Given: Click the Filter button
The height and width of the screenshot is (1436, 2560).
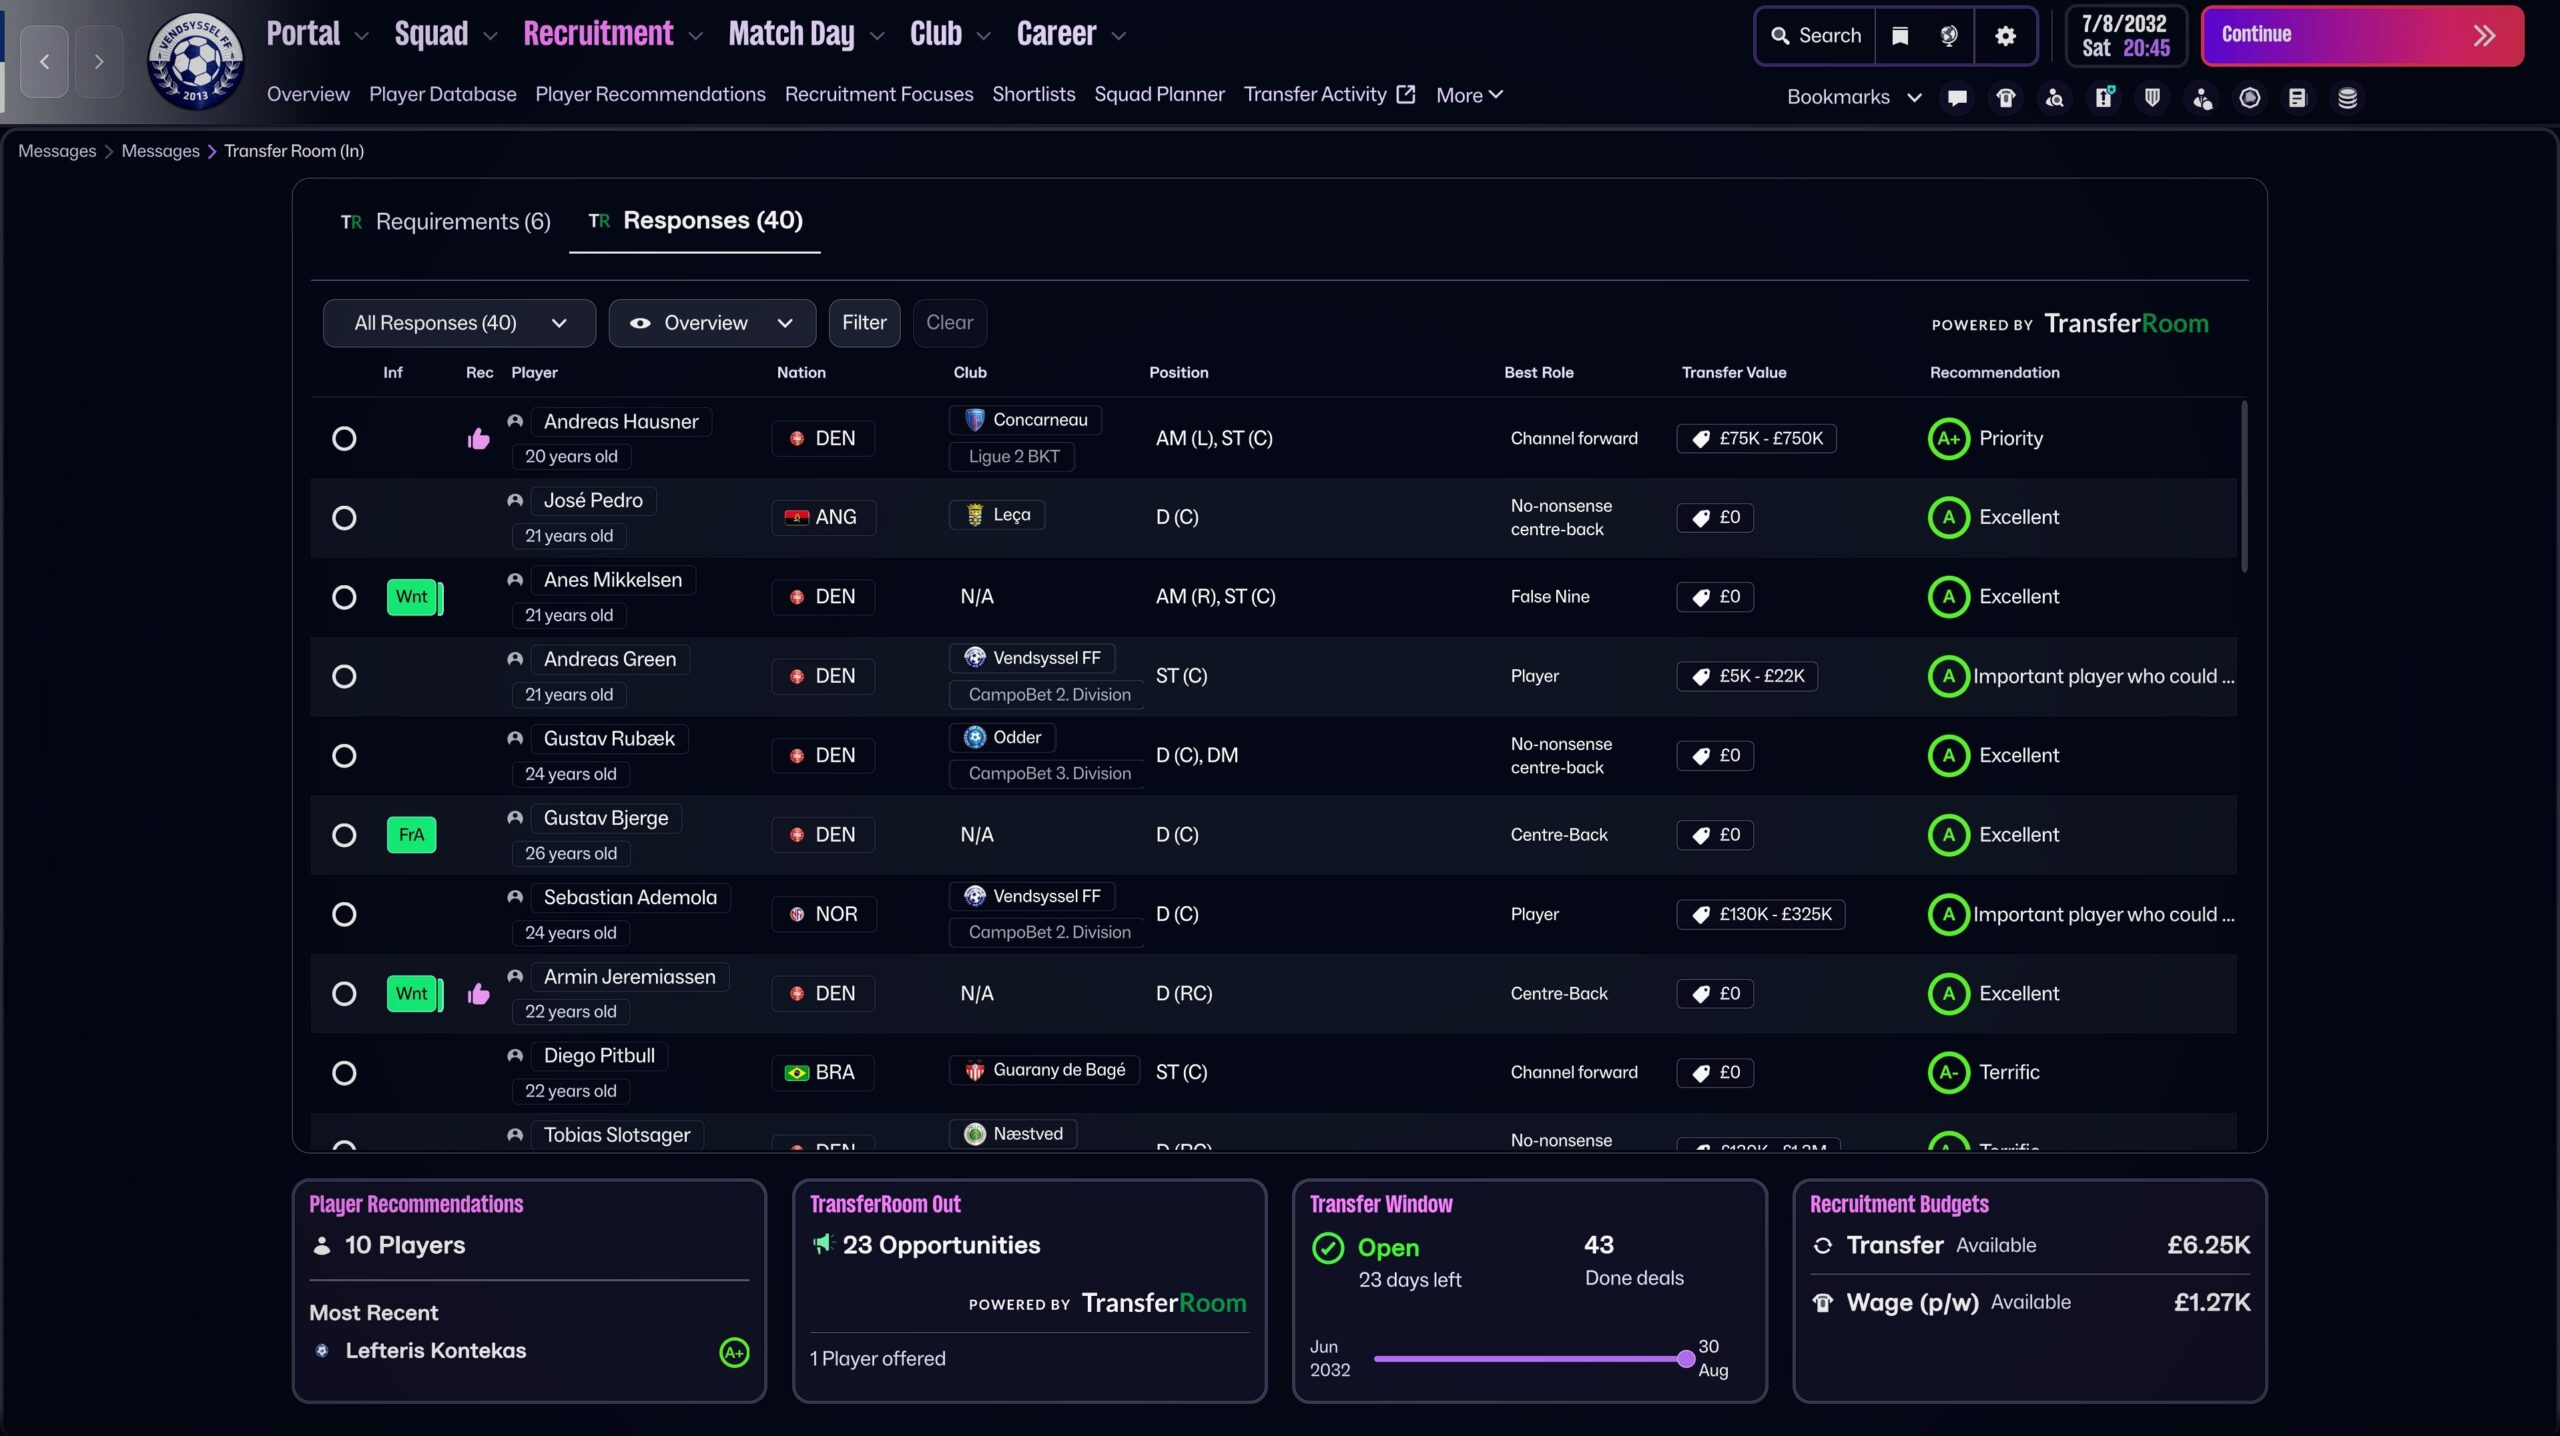Looking at the screenshot, I should point(864,323).
